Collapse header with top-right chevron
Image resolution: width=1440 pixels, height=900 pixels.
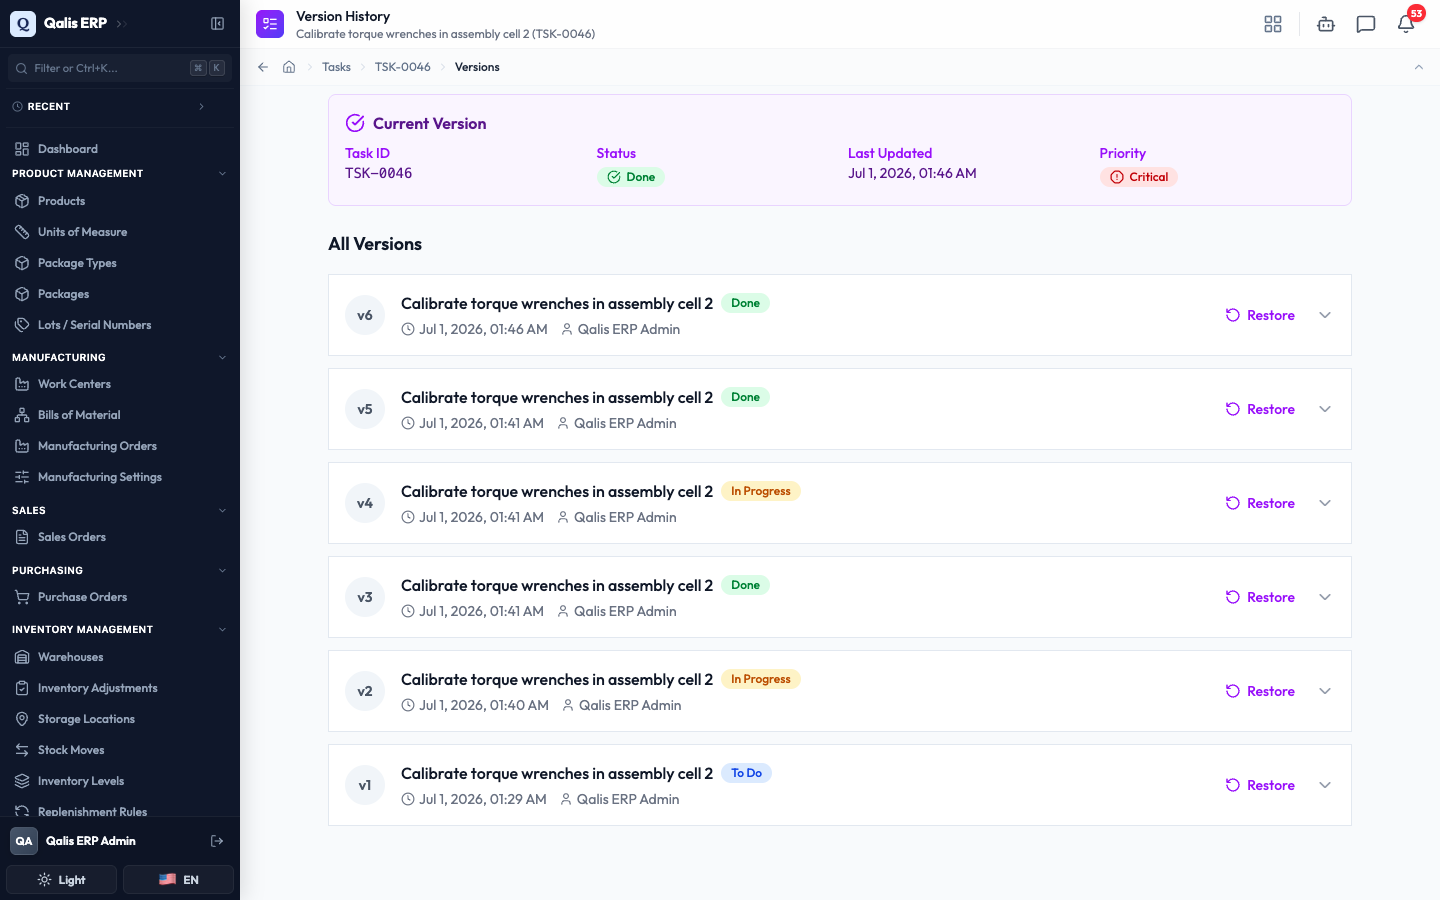coord(1418,67)
